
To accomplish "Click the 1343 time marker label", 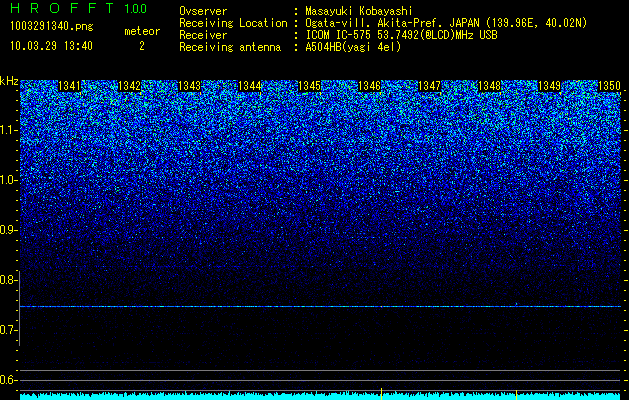I will 189,86.
